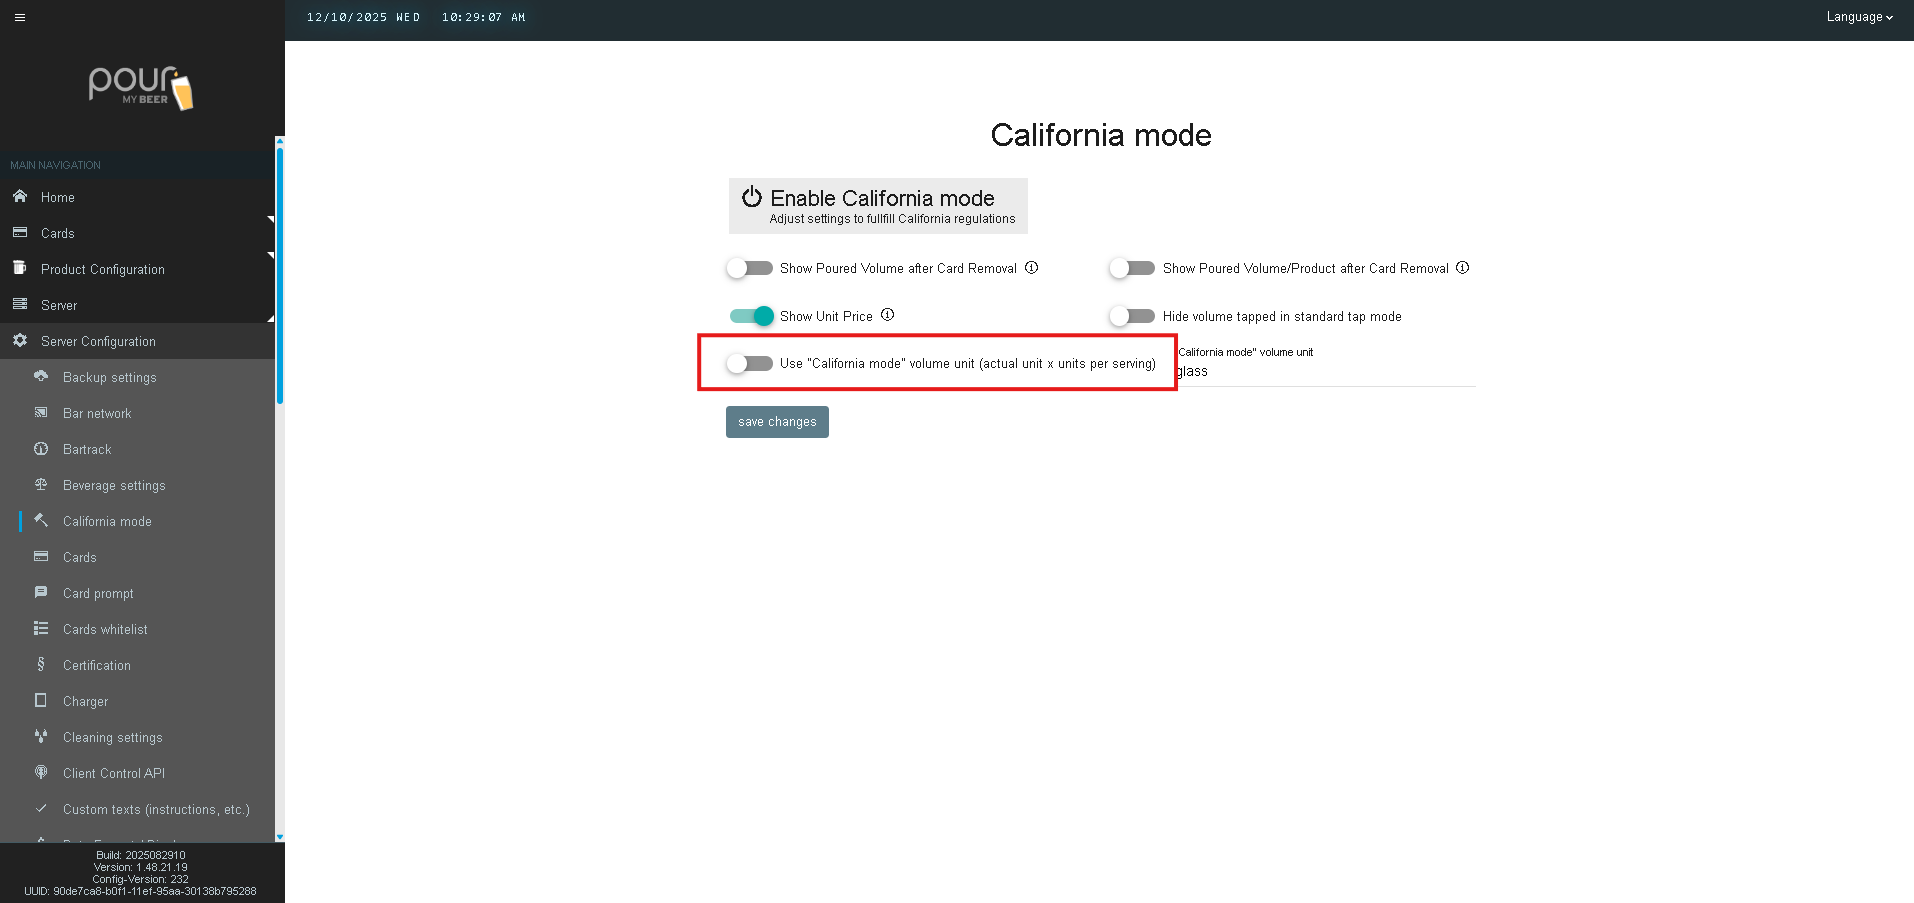Select Cleaning settings in the sidebar
The image size is (1914, 903).
pyautogui.click(x=112, y=737)
